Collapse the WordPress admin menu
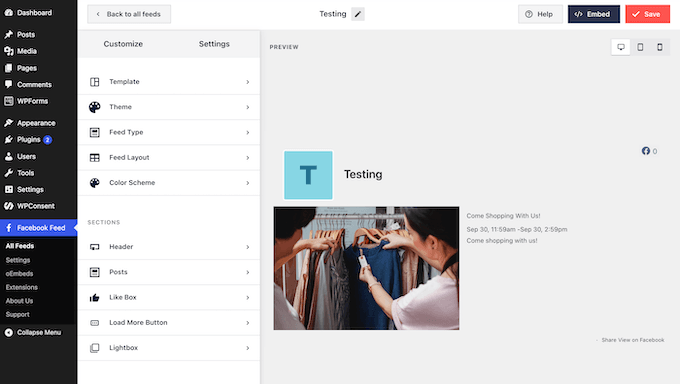680x384 pixels. [x=33, y=332]
